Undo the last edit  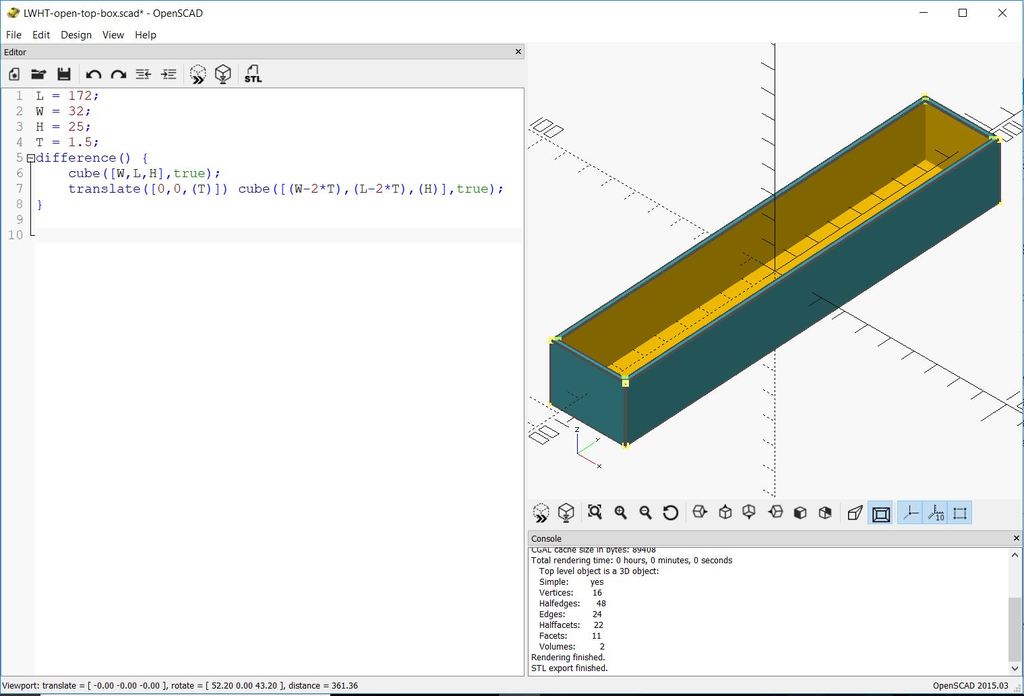(93, 74)
